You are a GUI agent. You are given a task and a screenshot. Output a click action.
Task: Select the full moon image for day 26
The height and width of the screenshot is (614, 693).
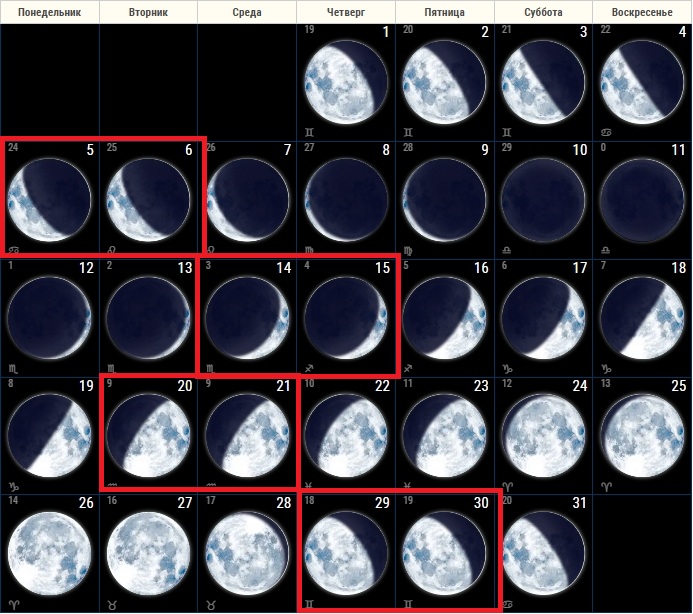point(49,554)
